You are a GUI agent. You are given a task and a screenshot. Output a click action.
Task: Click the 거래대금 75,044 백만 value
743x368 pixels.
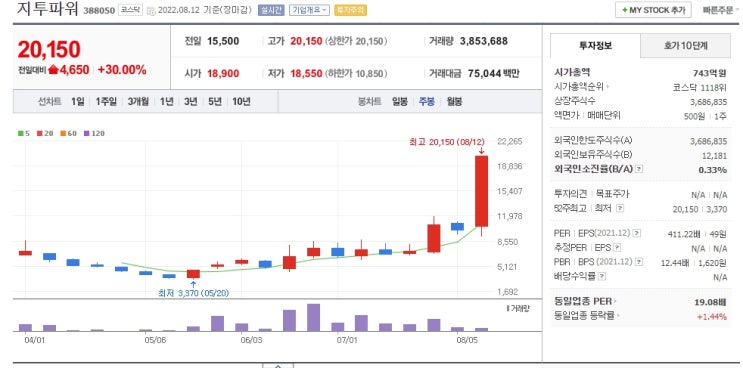tap(494, 73)
